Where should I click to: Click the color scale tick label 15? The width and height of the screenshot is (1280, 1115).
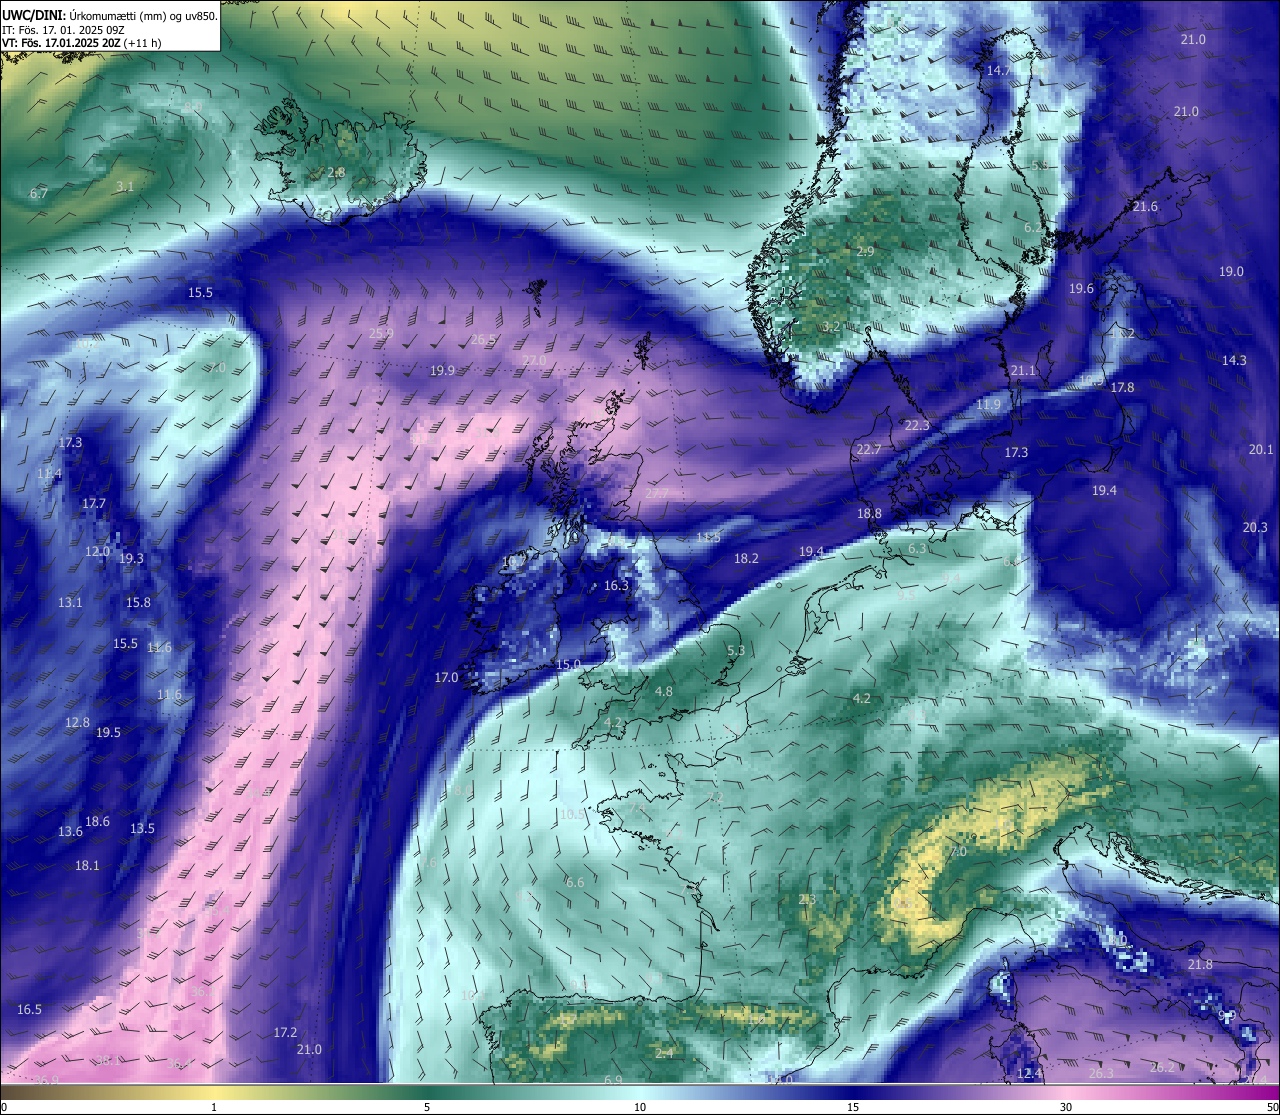click(x=853, y=1107)
